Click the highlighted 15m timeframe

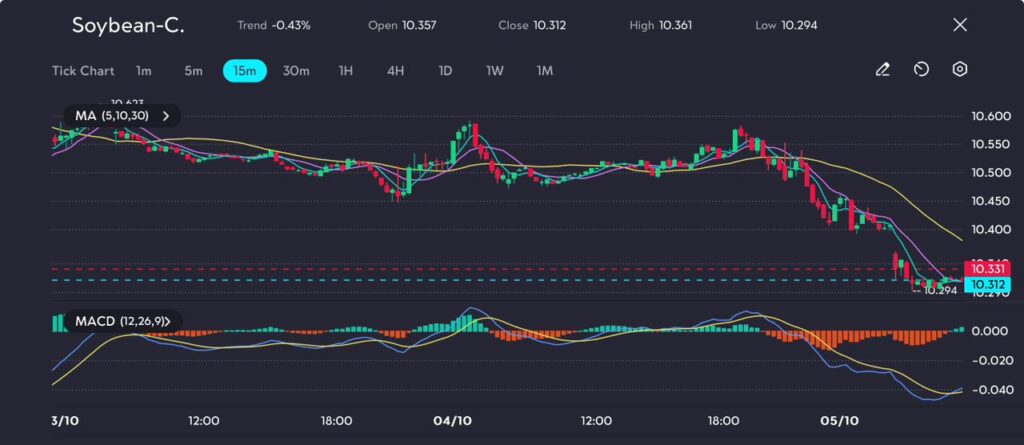pyautogui.click(x=244, y=71)
